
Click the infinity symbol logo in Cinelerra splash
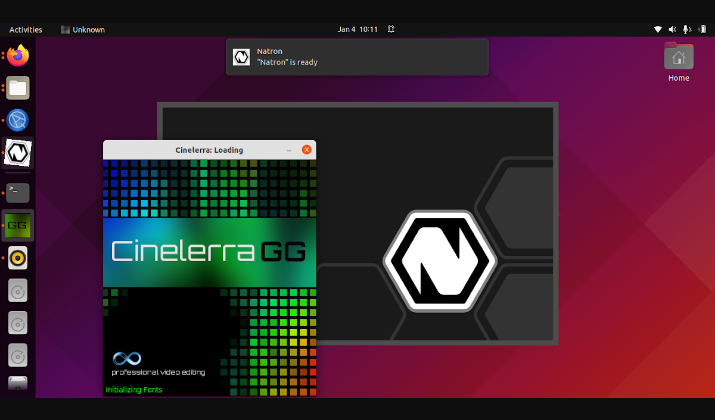coord(127,358)
